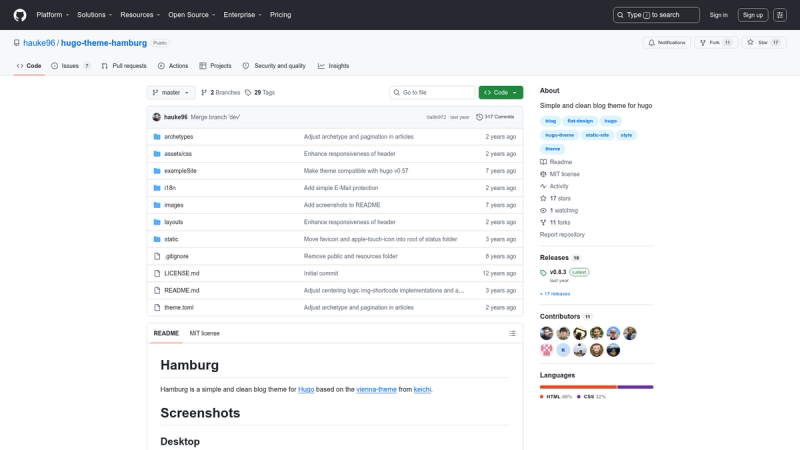The width and height of the screenshot is (800, 450).
Task: Click the search input in the header
Action: tap(656, 15)
